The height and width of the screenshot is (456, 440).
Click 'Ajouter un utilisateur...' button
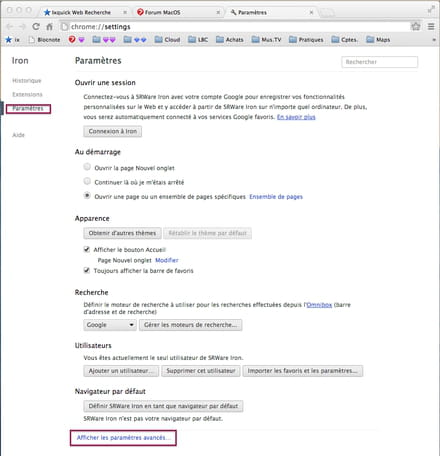(121, 371)
